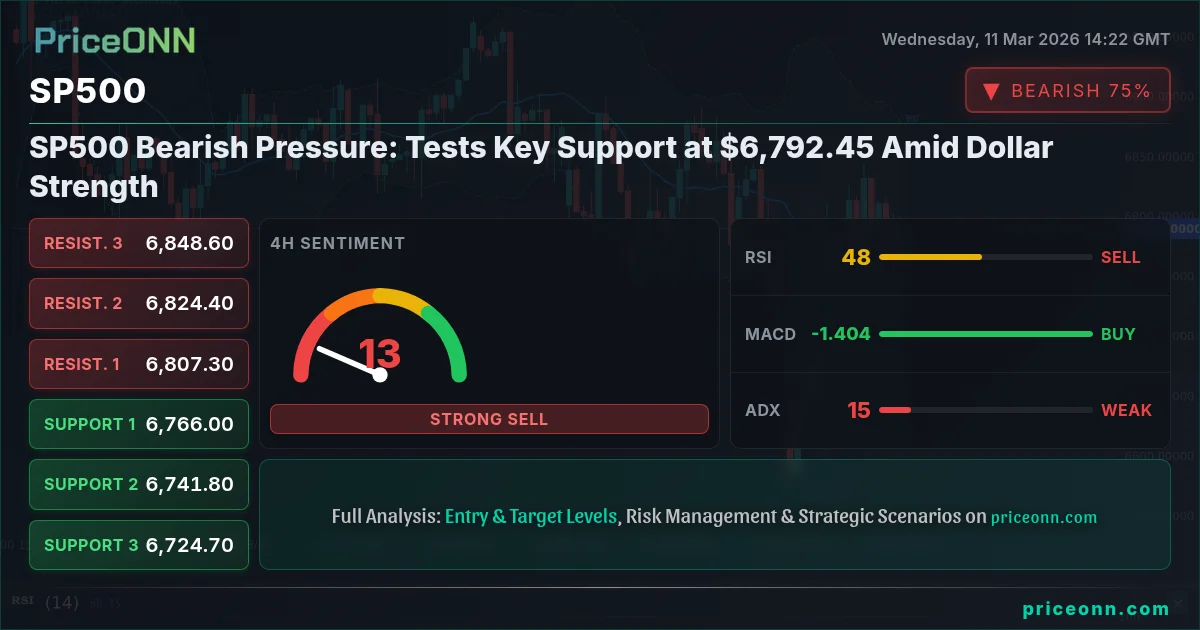The height and width of the screenshot is (630, 1200).
Task: Select the RESIST. 3 level 6,848.60
Action: tap(139, 243)
